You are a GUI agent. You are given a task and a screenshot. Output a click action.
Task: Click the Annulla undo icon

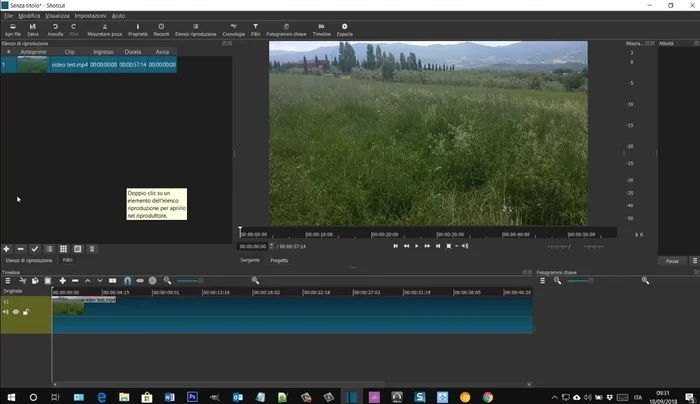[55, 30]
